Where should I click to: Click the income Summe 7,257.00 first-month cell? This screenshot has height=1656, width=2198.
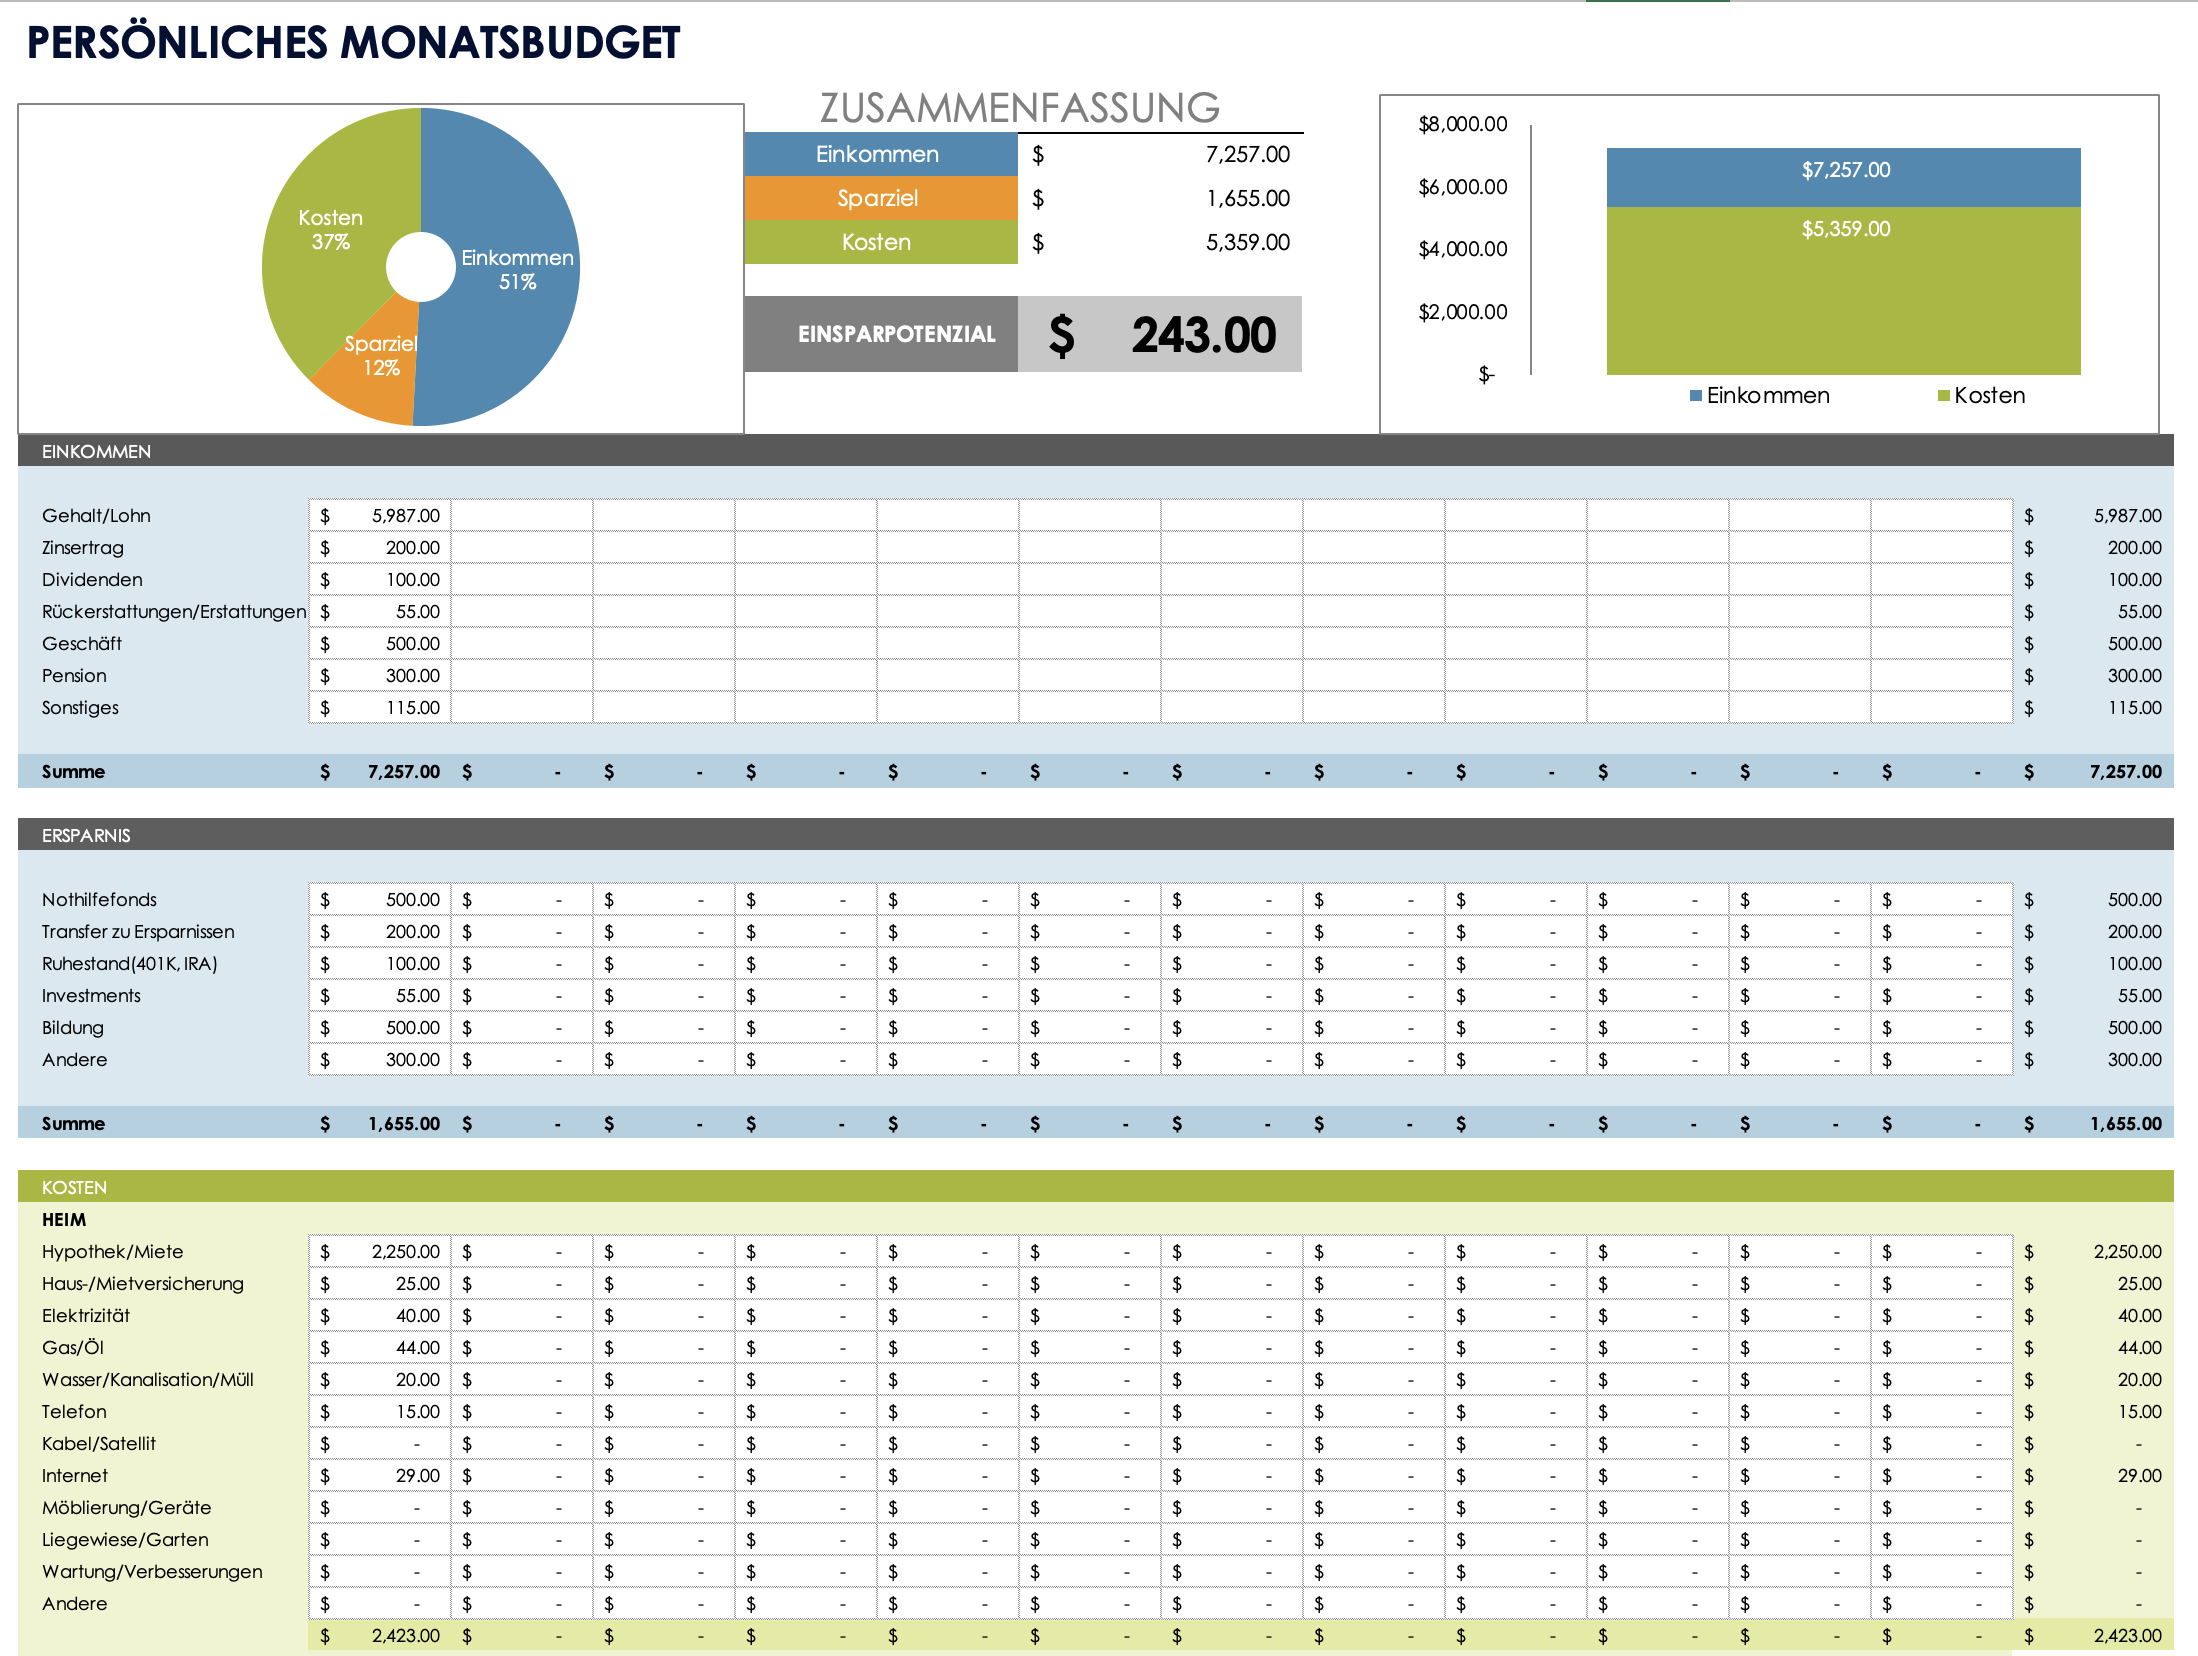click(380, 771)
